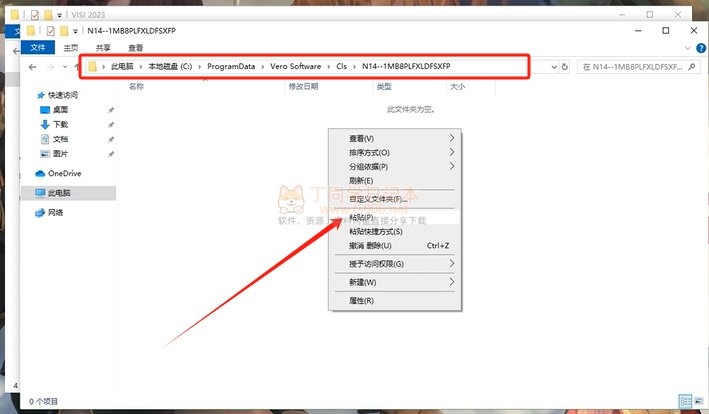709x414 pixels.
Task: Click the properties icon in quick access toolbar
Action: (51, 31)
